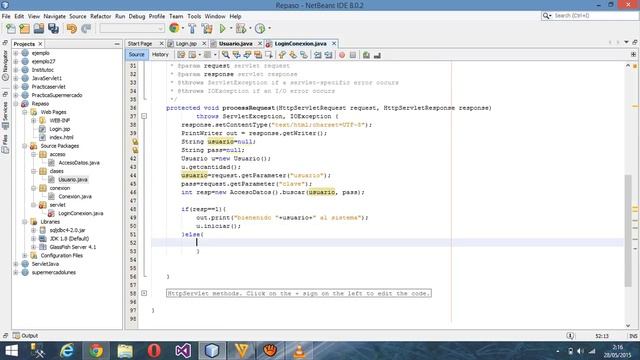Image resolution: width=640 pixels, height=360 pixels.
Task: Click the Chrome browser run icon
Action: pyautogui.click(x=174, y=28)
